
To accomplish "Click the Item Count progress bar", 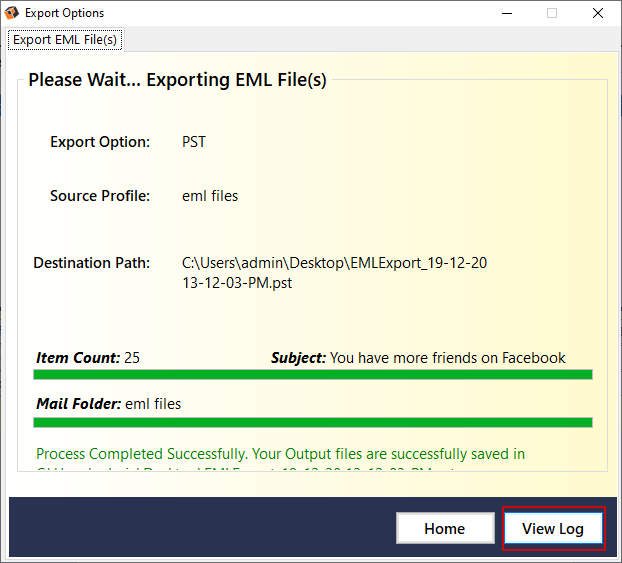I will tap(313, 375).
